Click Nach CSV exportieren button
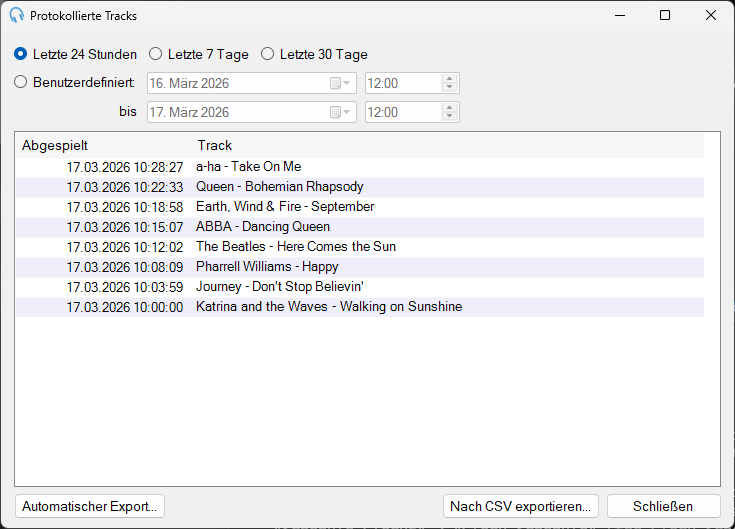The image size is (735, 529). [521, 506]
